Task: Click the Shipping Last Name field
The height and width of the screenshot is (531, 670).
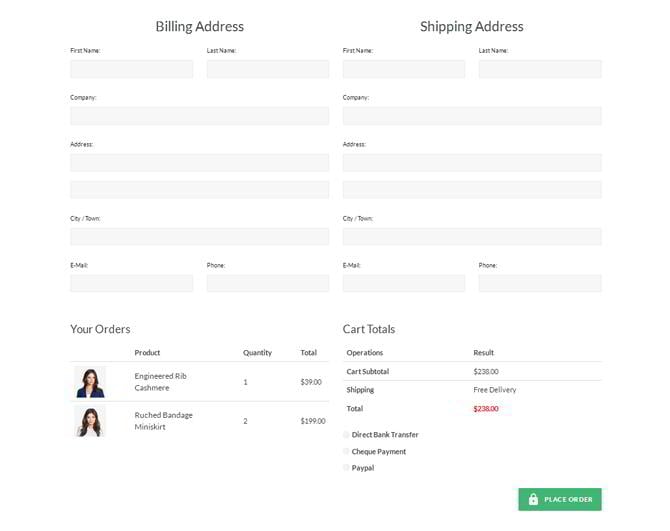Action: point(539,69)
